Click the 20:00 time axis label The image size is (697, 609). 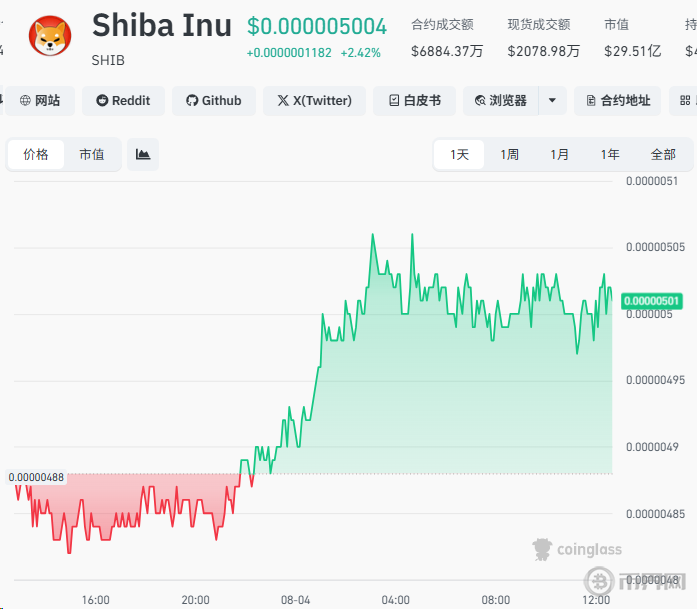196,600
